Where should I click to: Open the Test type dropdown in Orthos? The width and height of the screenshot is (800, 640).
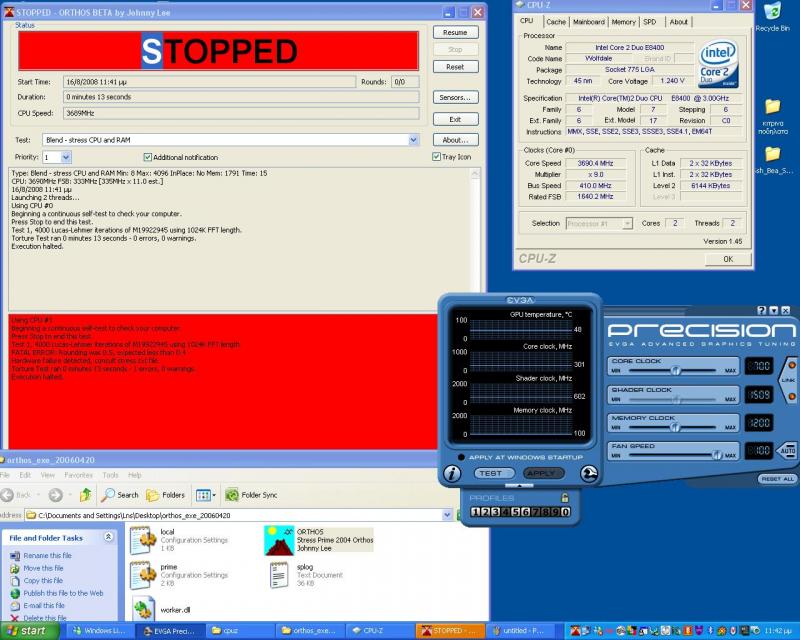(414, 140)
